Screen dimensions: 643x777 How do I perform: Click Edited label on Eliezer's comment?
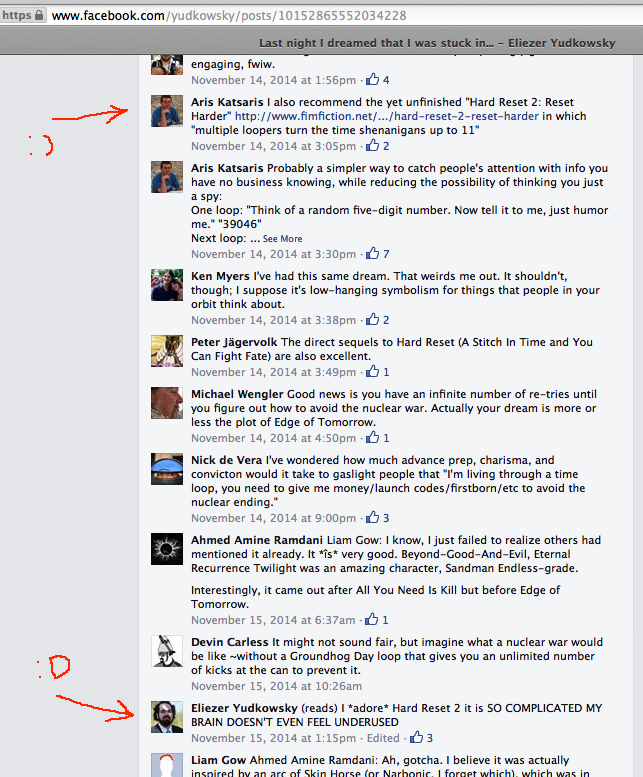383,738
